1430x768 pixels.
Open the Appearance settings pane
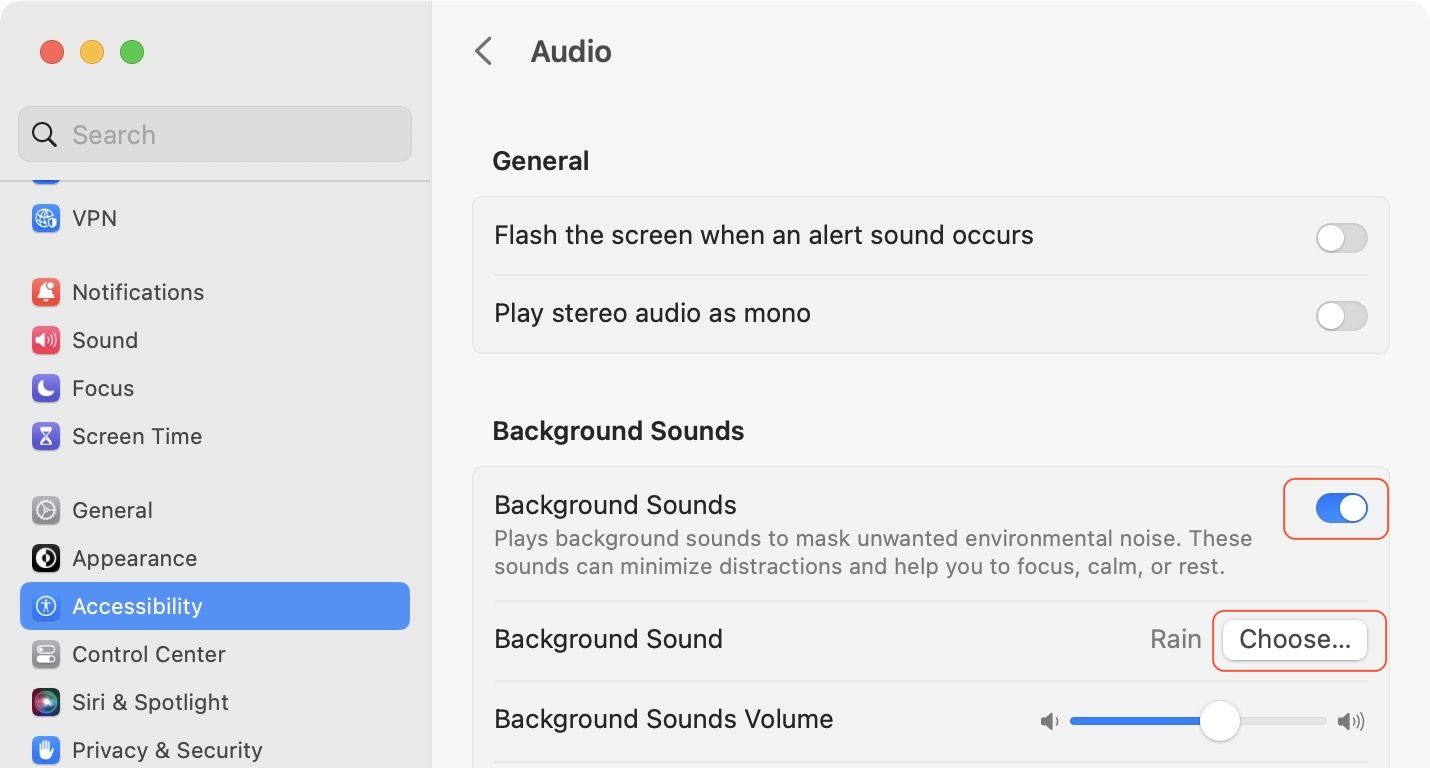[x=134, y=558]
